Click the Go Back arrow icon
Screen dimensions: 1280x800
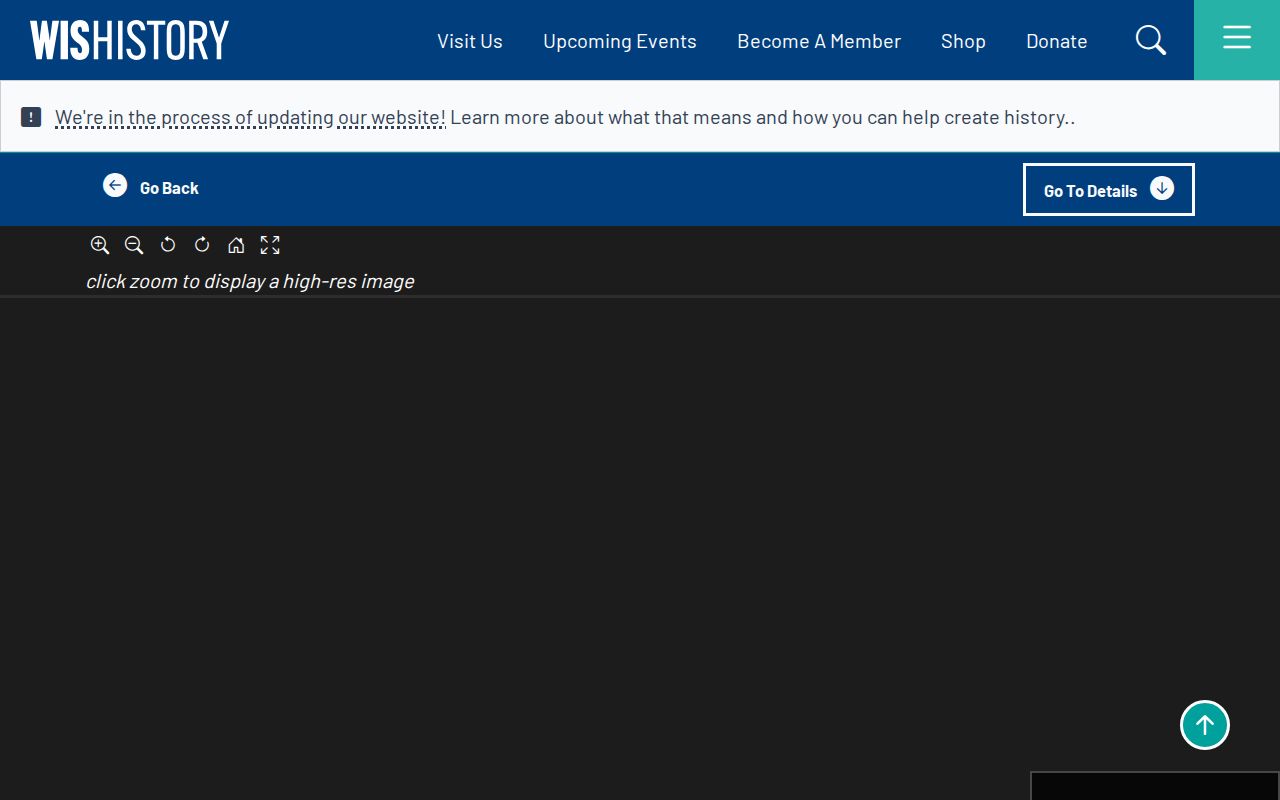click(115, 185)
